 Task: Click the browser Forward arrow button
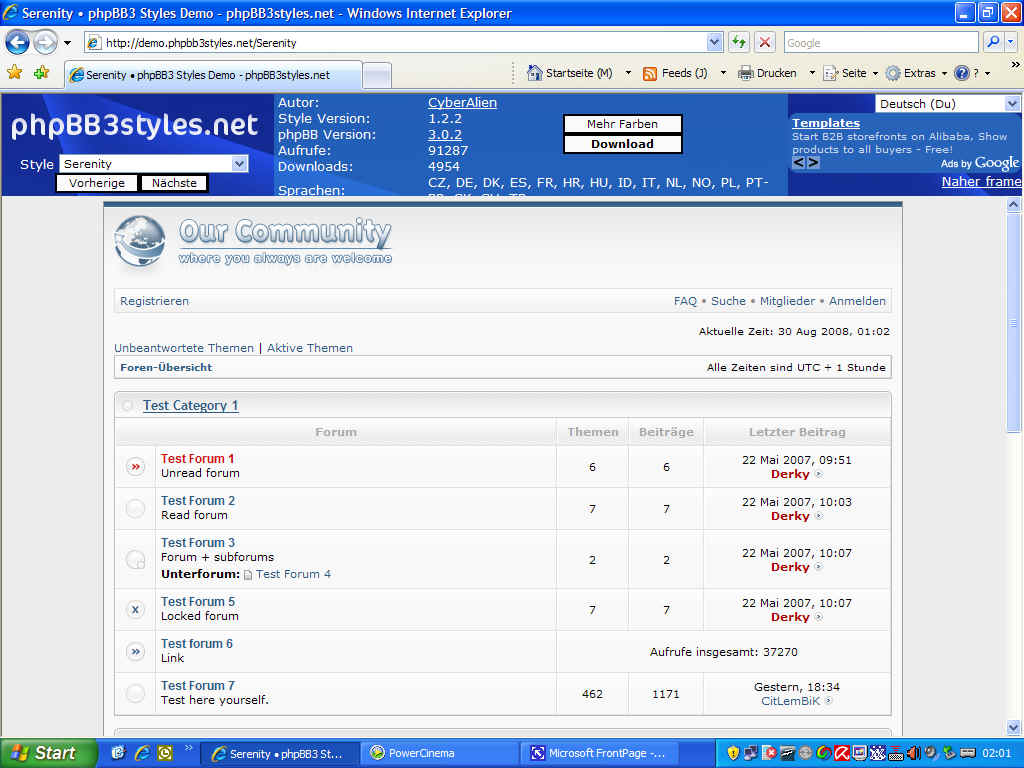[45, 42]
